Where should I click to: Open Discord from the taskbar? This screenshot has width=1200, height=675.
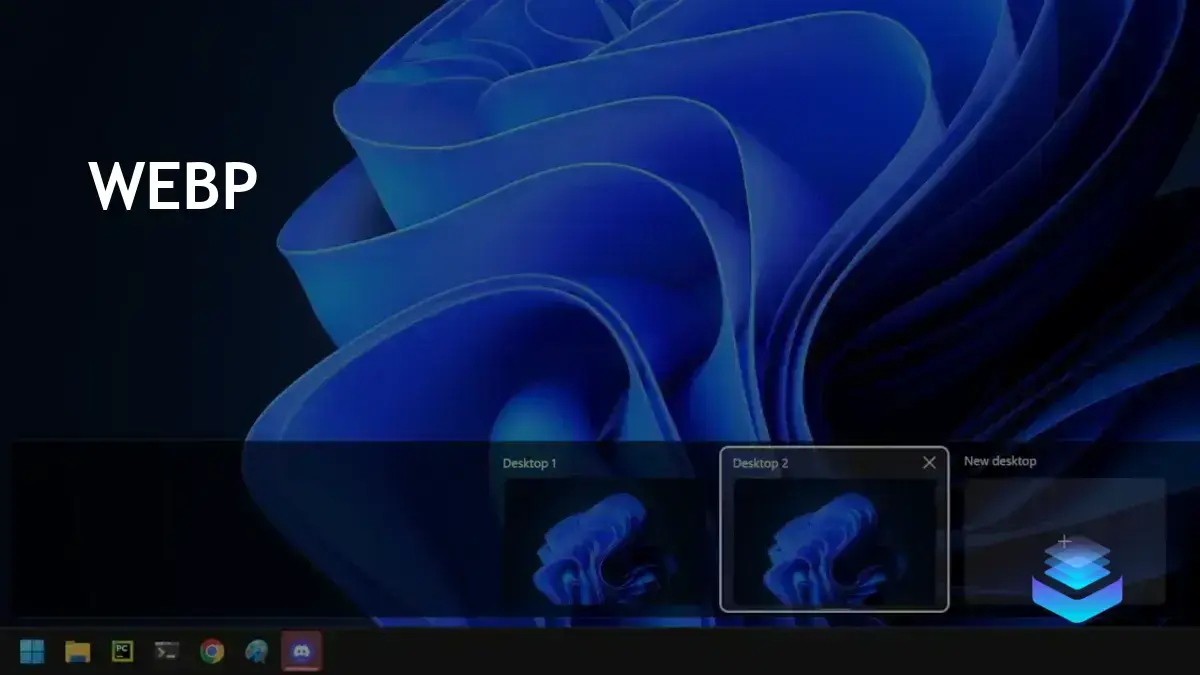click(300, 651)
